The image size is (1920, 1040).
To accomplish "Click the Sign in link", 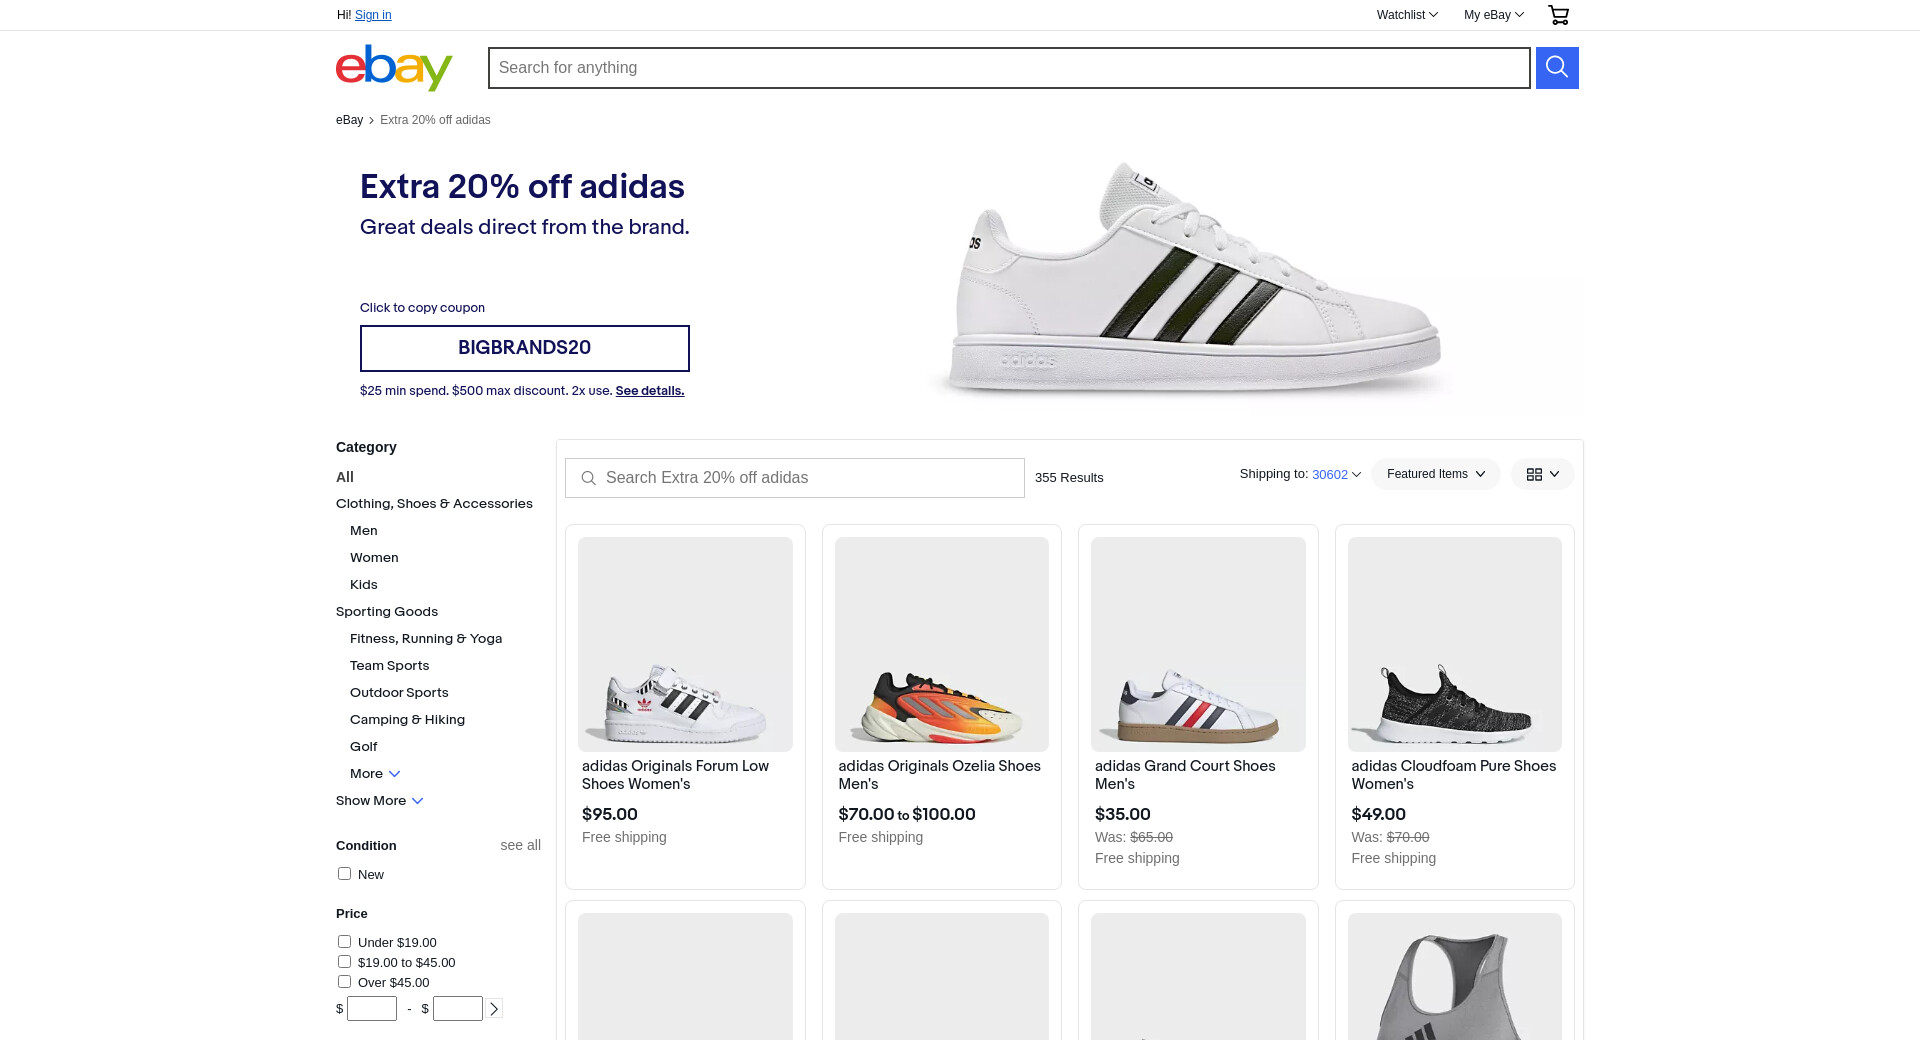I will pyautogui.click(x=373, y=15).
